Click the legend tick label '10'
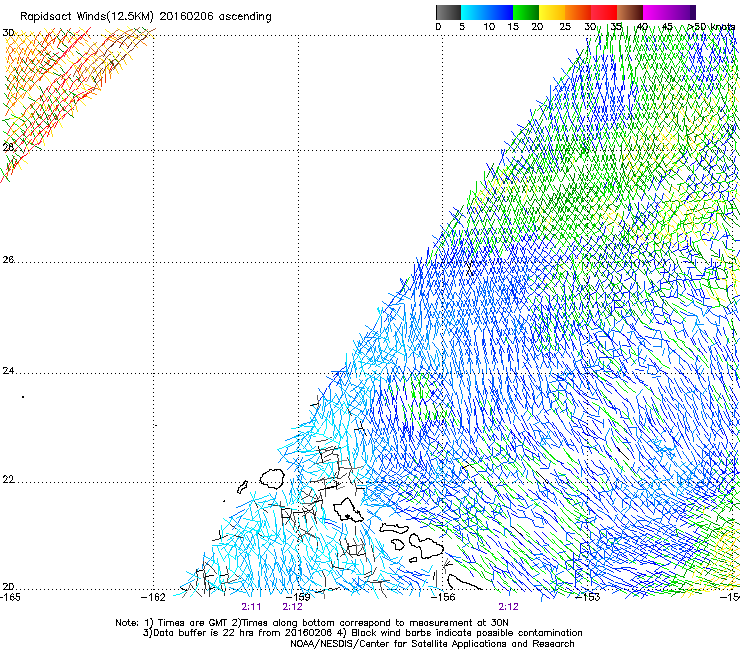The height and width of the screenshot is (650, 740). tap(489, 26)
